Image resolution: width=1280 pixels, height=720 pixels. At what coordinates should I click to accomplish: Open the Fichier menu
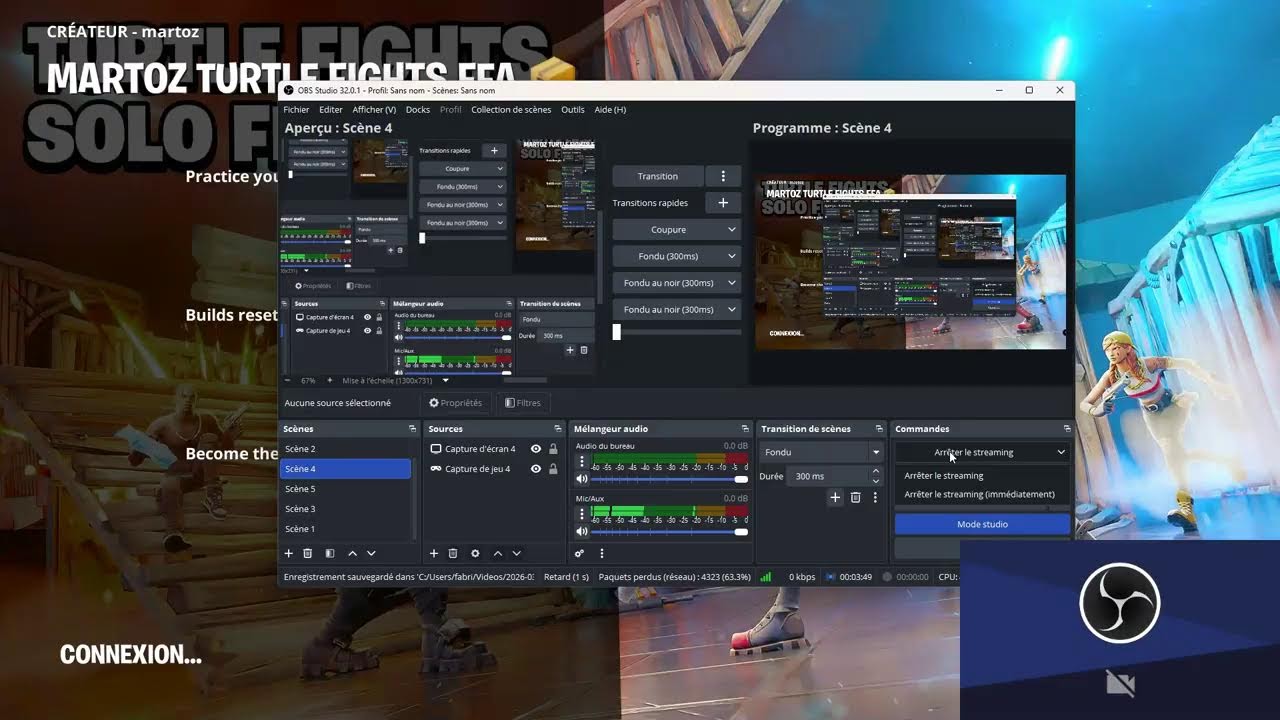click(x=296, y=110)
